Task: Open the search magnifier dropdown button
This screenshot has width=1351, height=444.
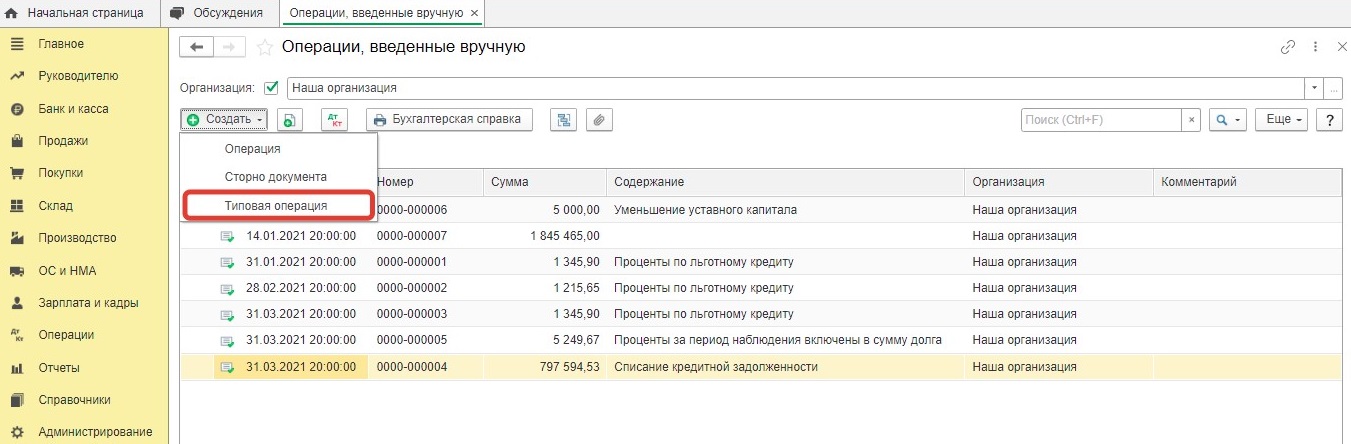Action: click(x=1227, y=120)
